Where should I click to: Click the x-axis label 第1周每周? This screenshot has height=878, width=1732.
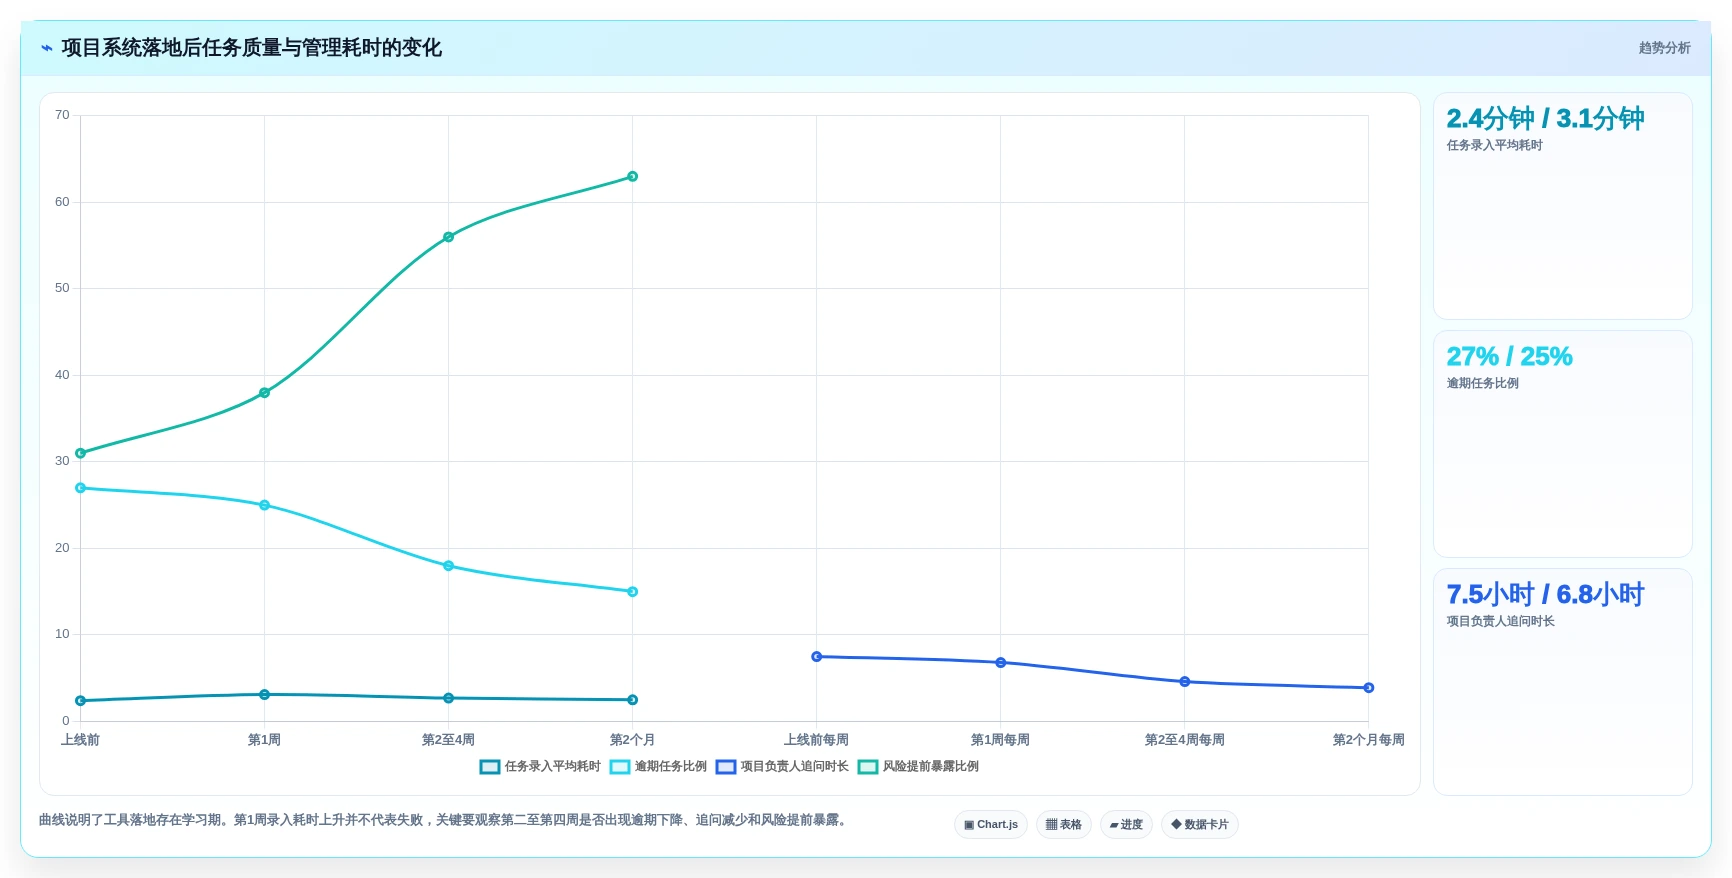point(1000,740)
